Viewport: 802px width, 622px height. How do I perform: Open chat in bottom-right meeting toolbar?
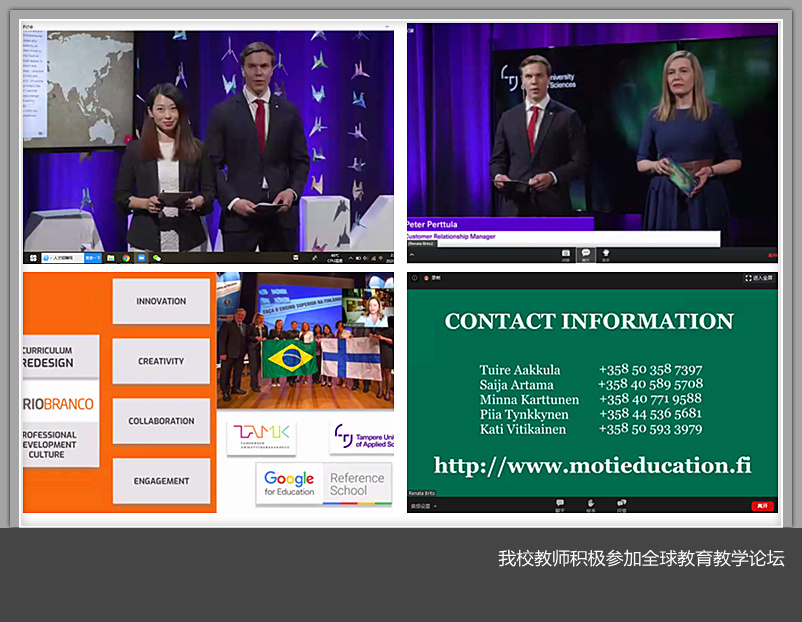[560, 504]
